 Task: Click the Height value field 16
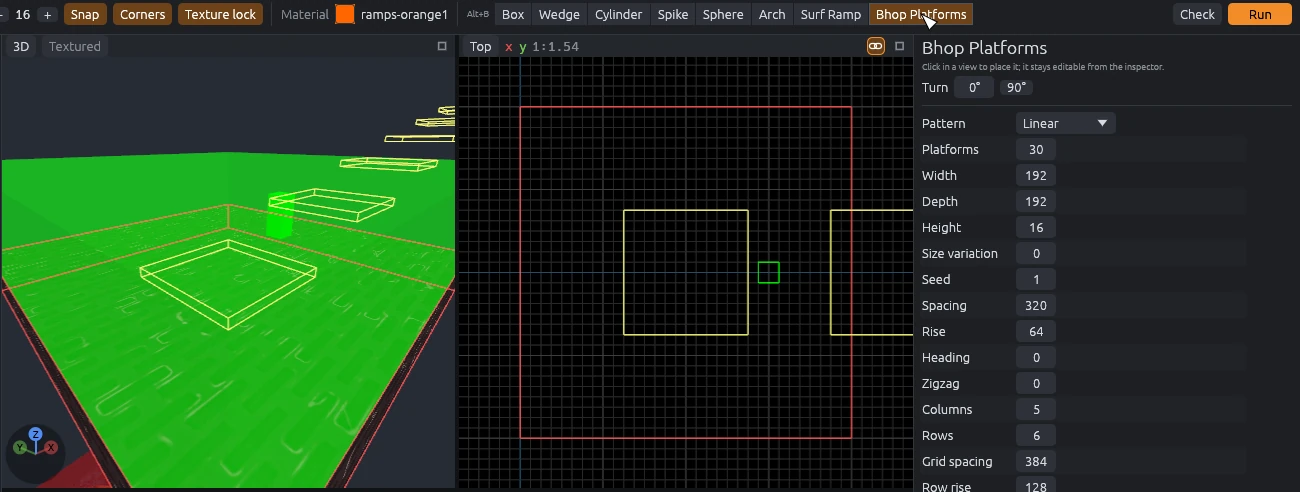(1036, 227)
